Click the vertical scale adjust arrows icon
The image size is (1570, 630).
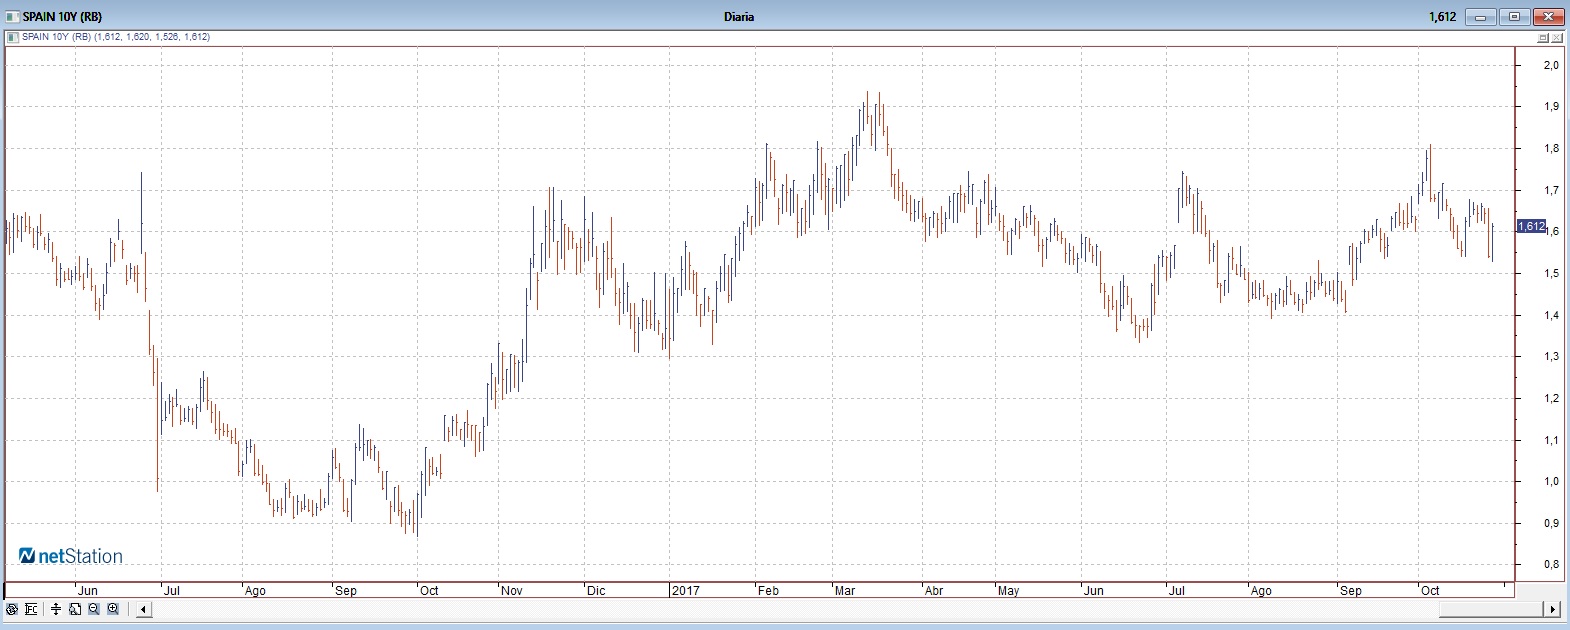(x=56, y=609)
